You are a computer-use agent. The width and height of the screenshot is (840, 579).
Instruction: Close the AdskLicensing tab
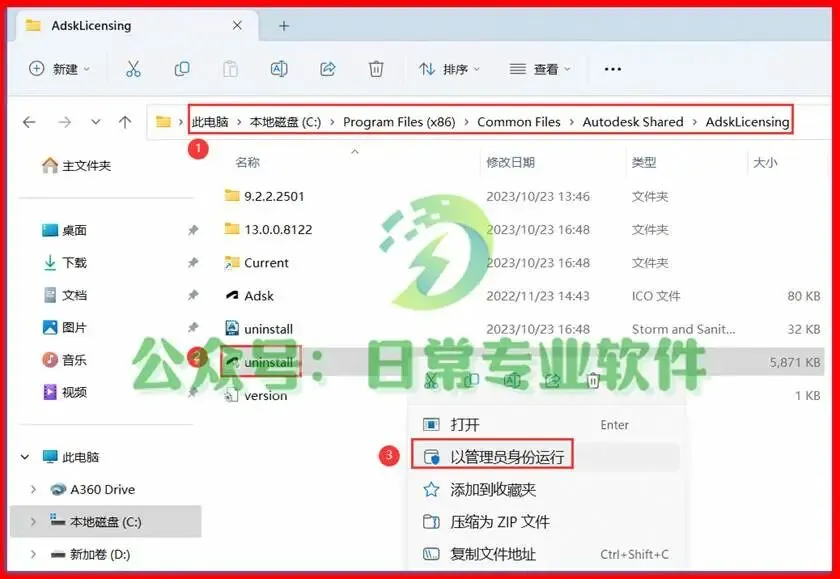[237, 25]
